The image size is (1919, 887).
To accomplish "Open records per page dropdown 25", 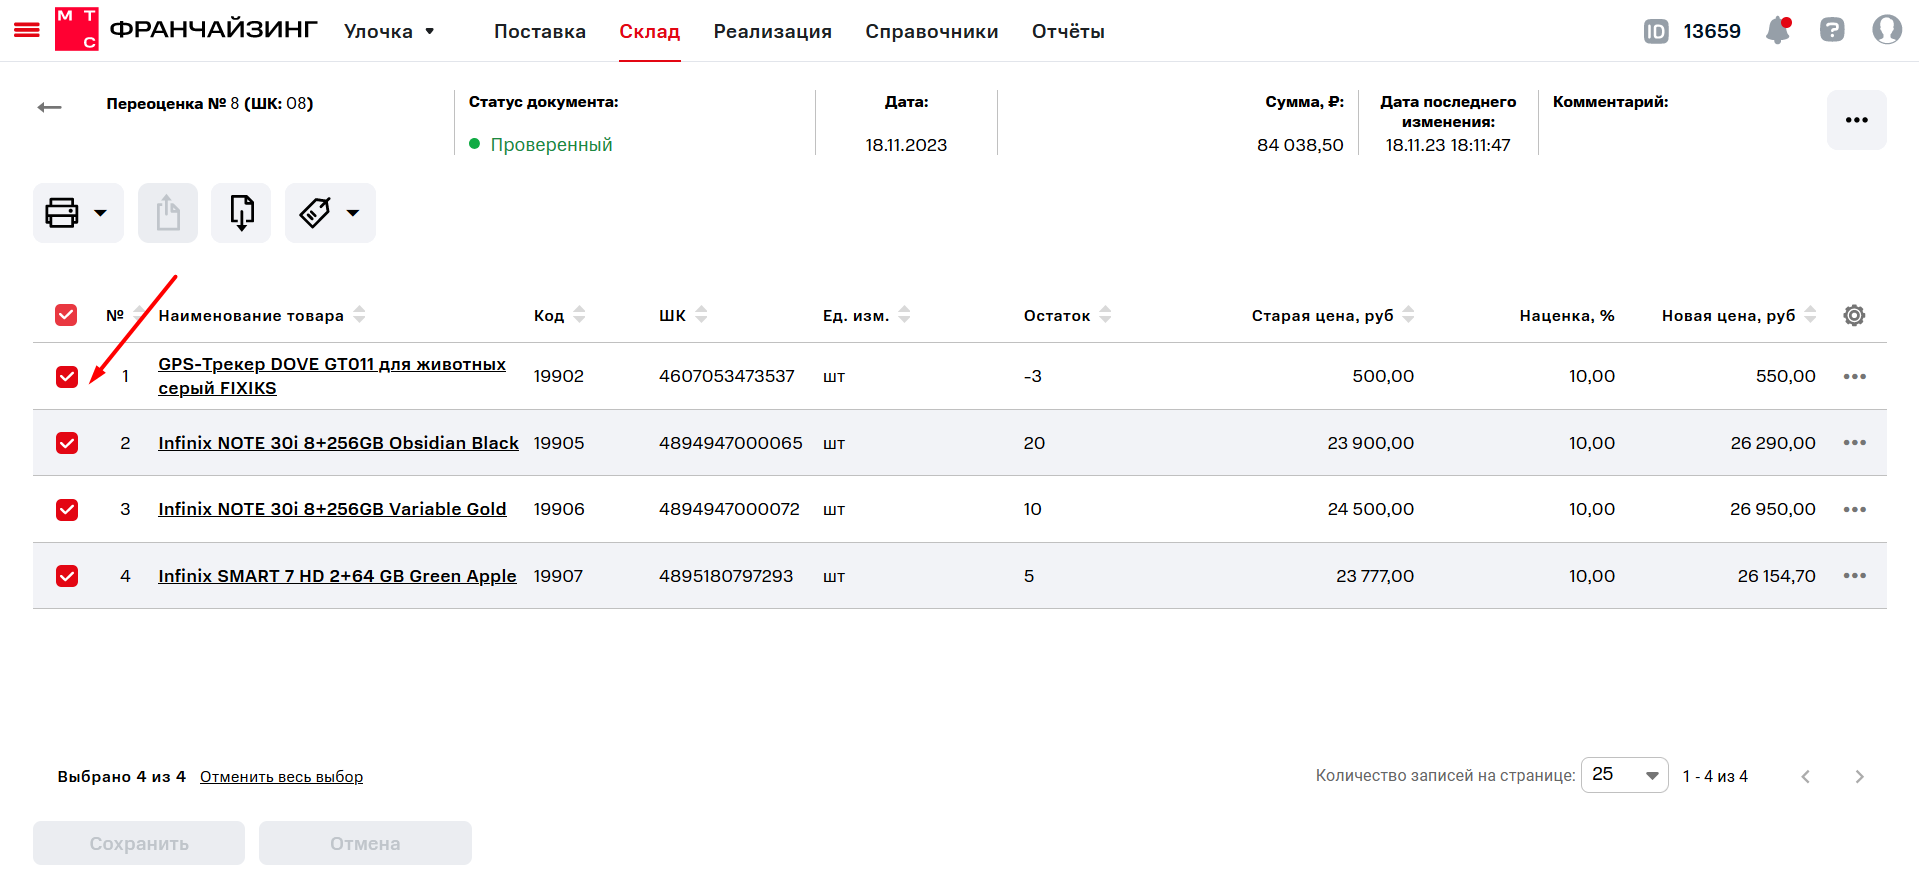I will pyautogui.click(x=1625, y=775).
